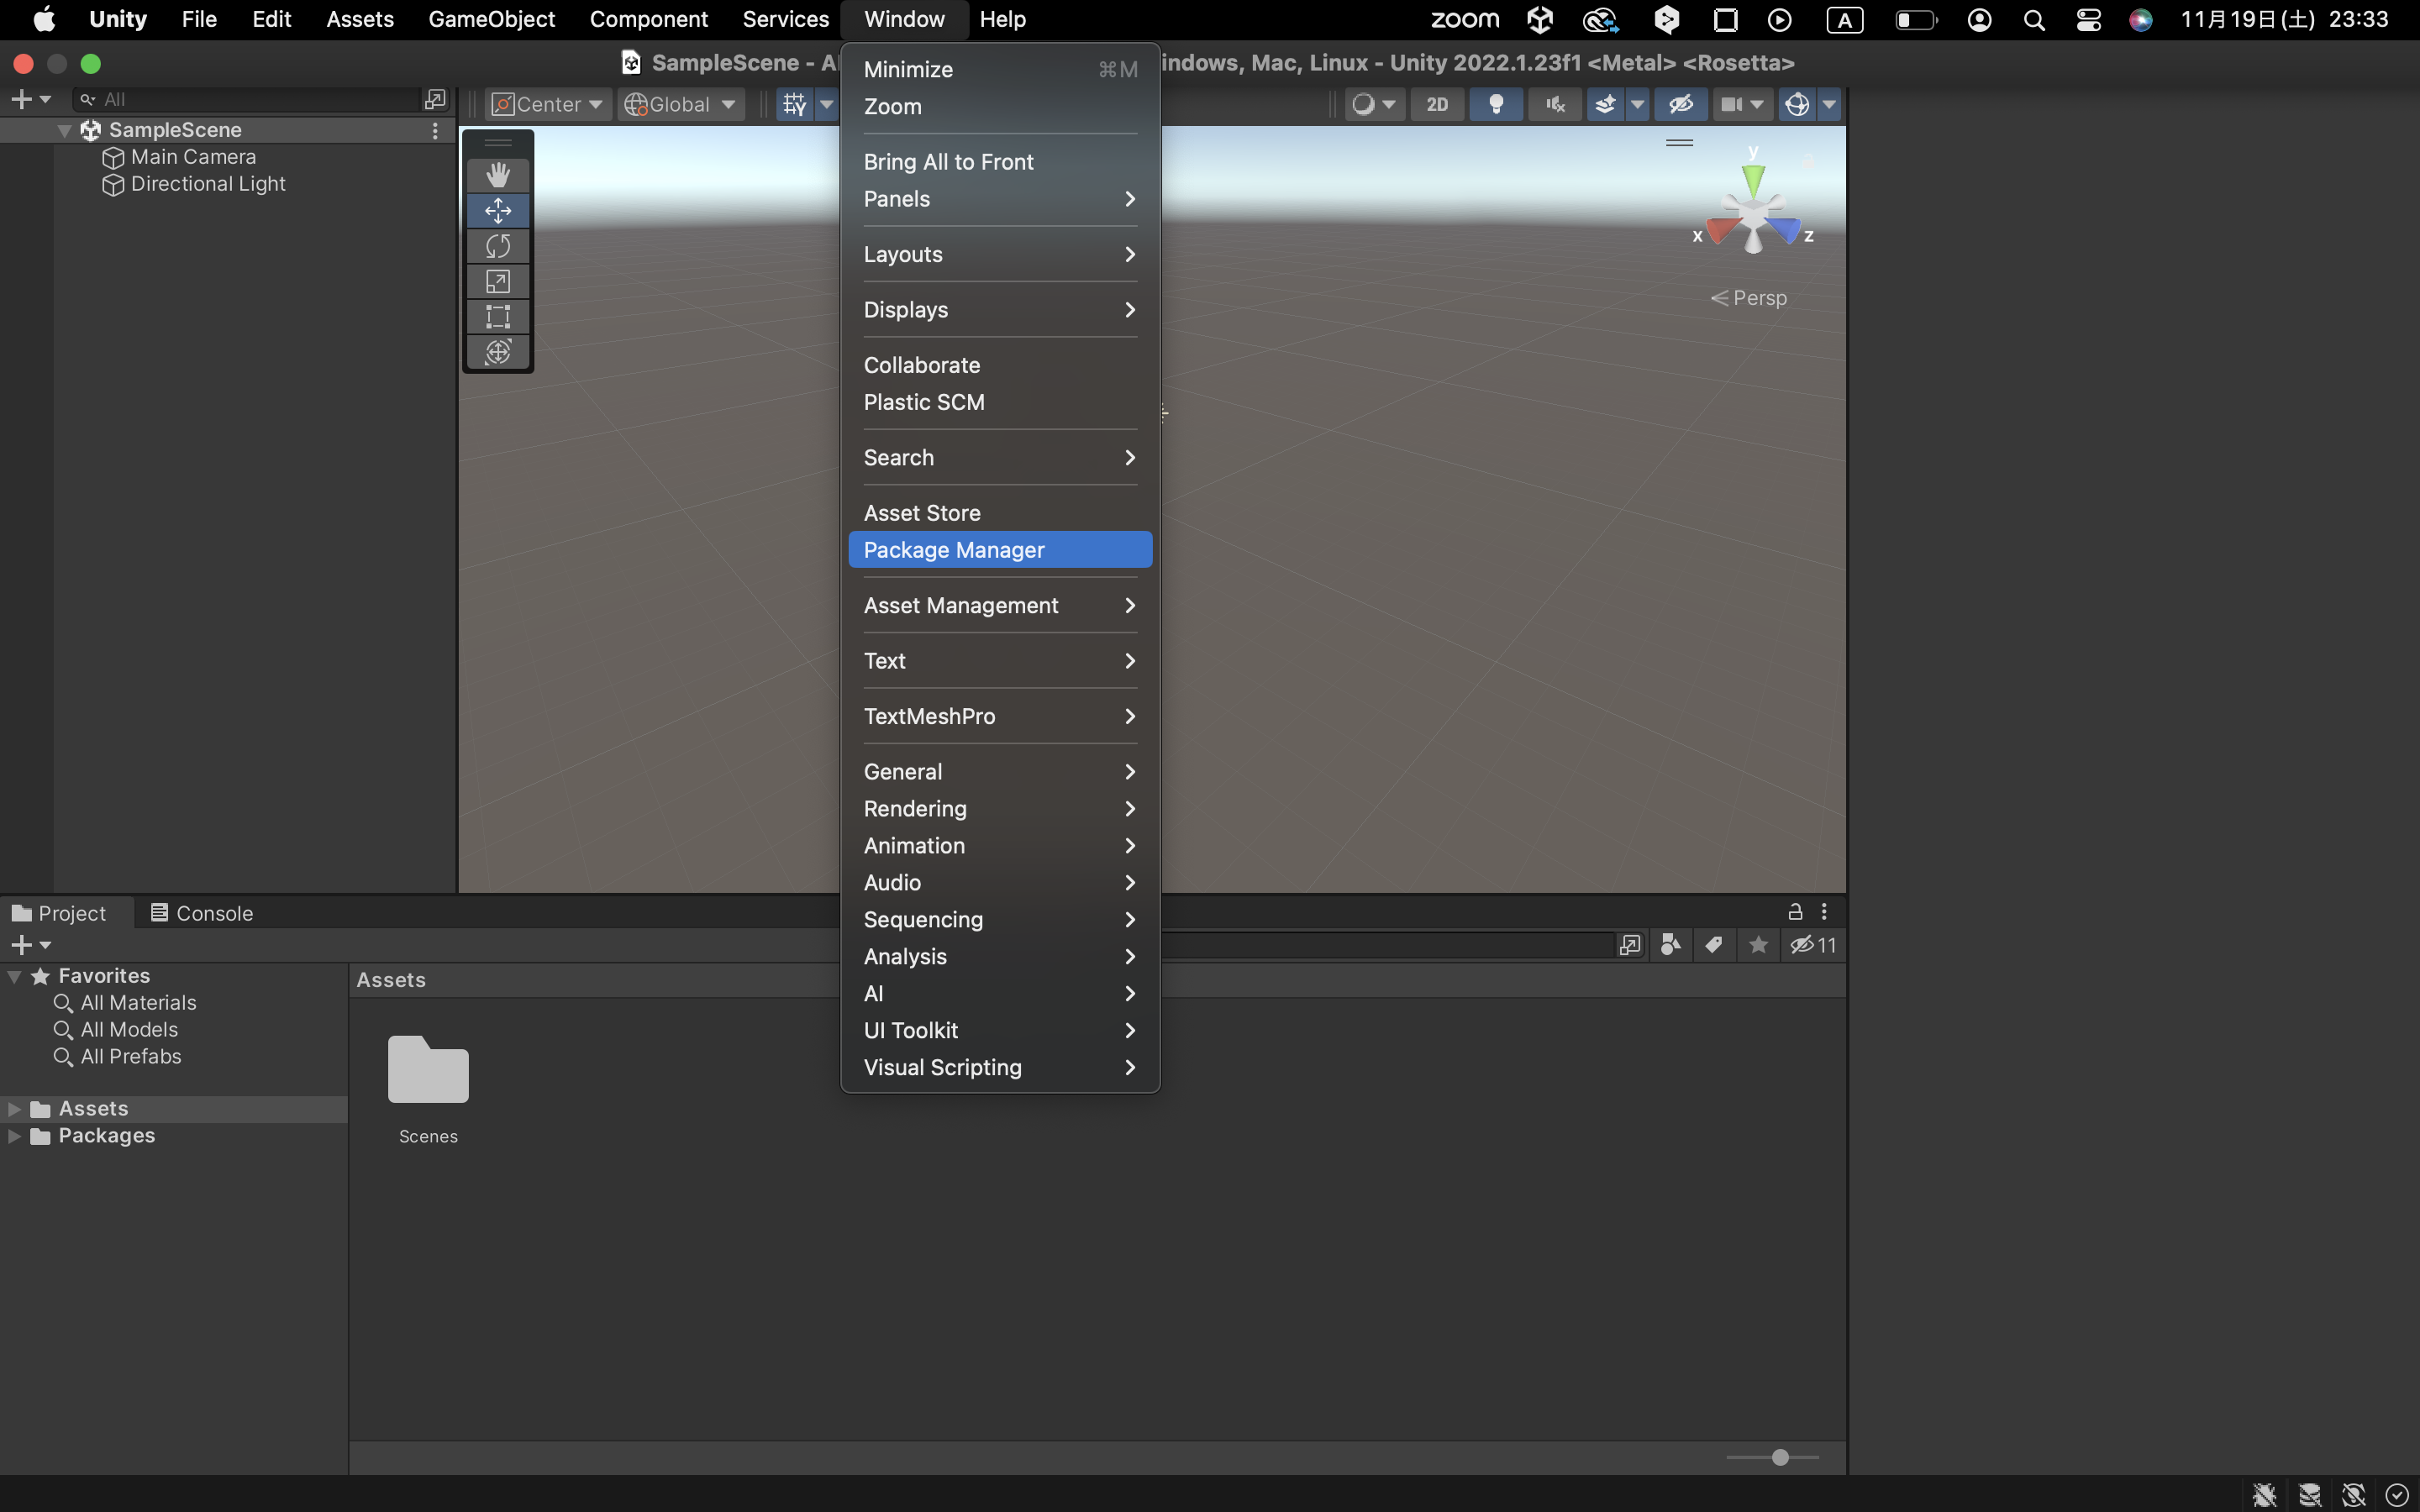Viewport: 2420px width, 1512px height.
Task: Adjust the asset icon size slider
Action: tap(1780, 1457)
